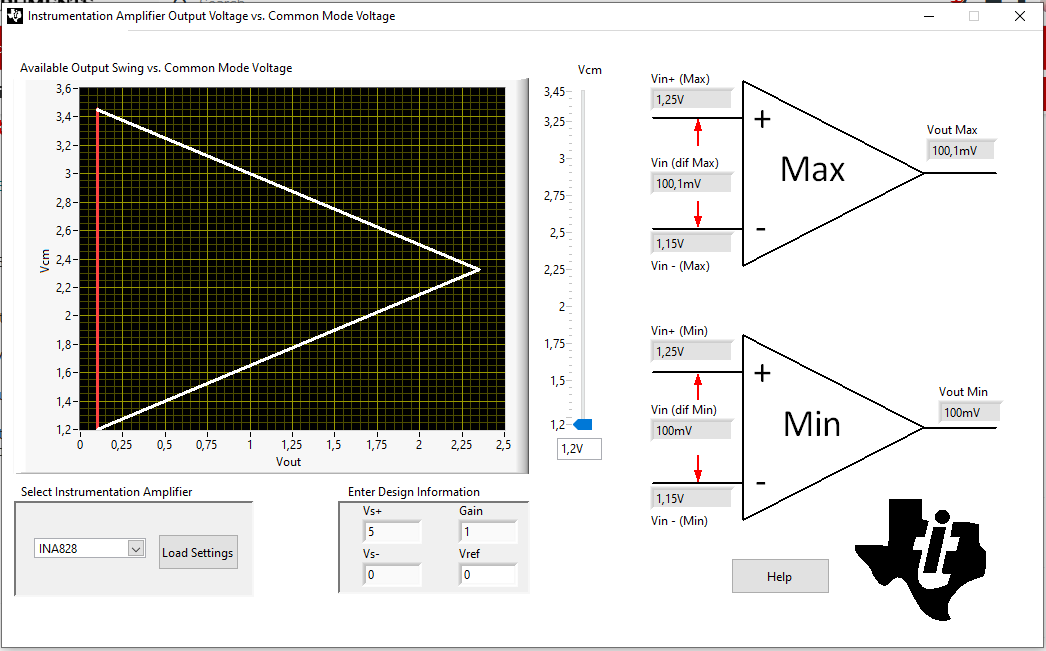Minimize the Instrumentation Amplifier window
Screen dimensions: 1046x651
[929, 16]
